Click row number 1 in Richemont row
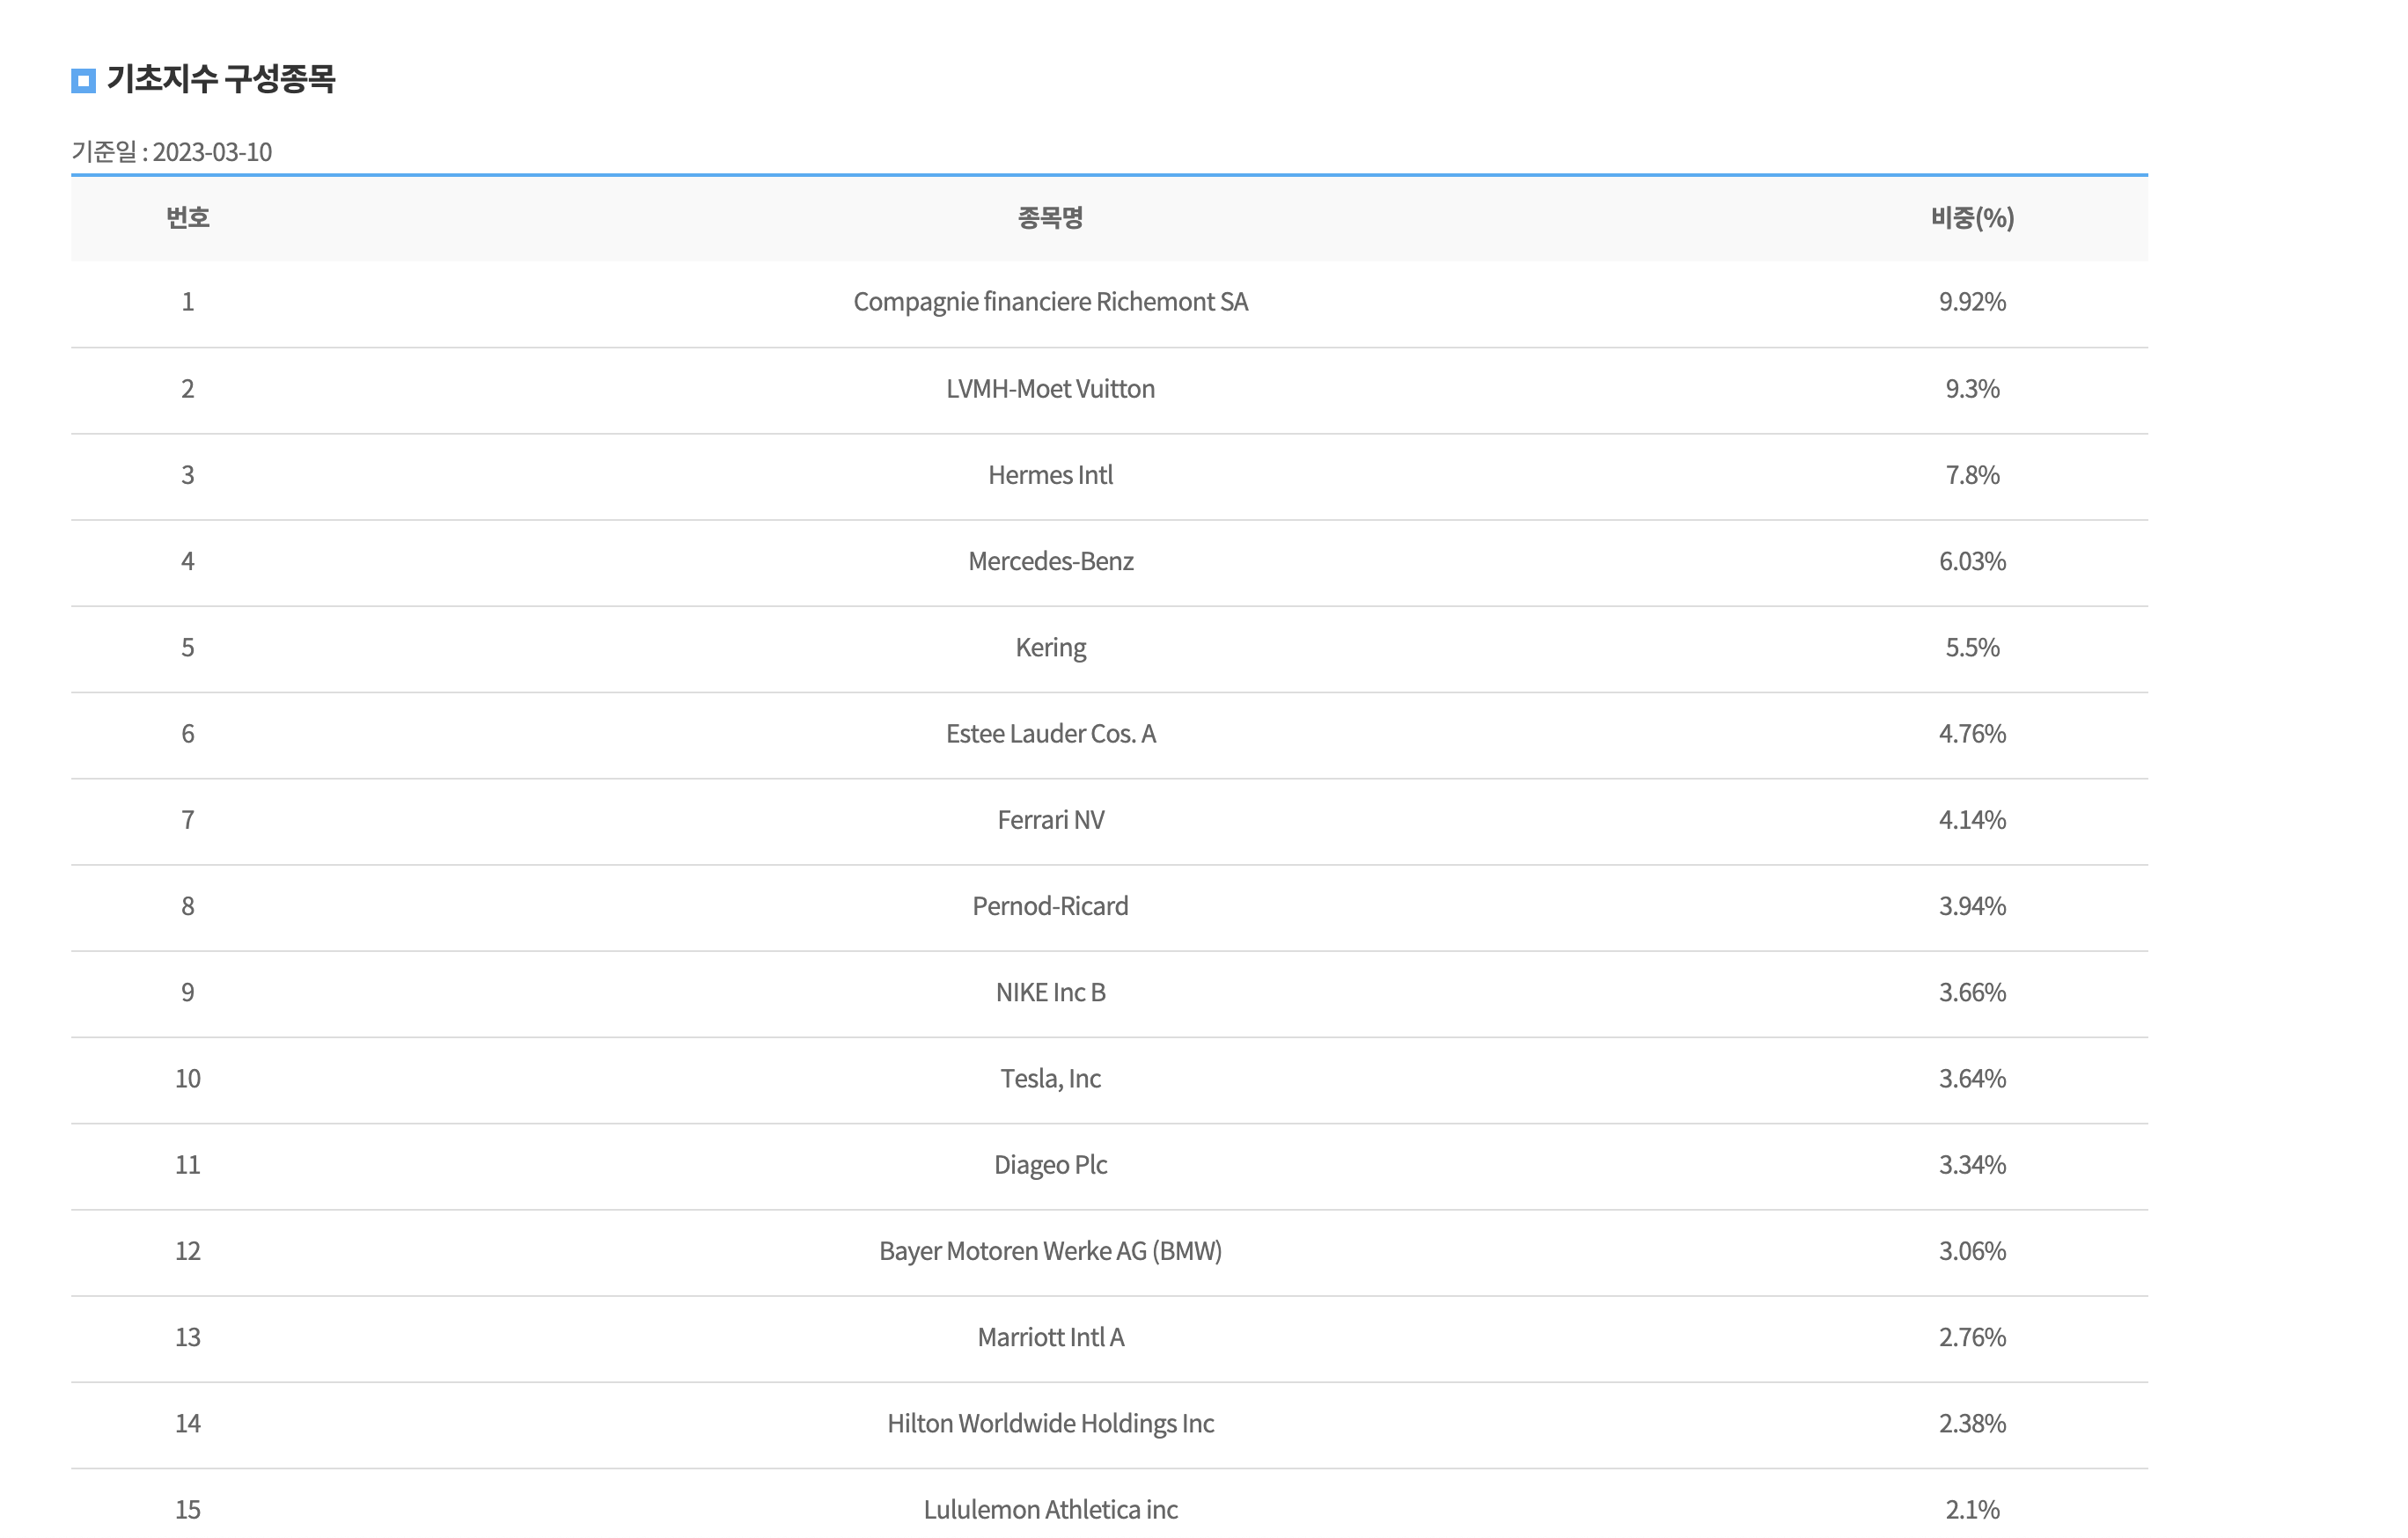Image resolution: width=2408 pixels, height=1538 pixels. coord(188,302)
